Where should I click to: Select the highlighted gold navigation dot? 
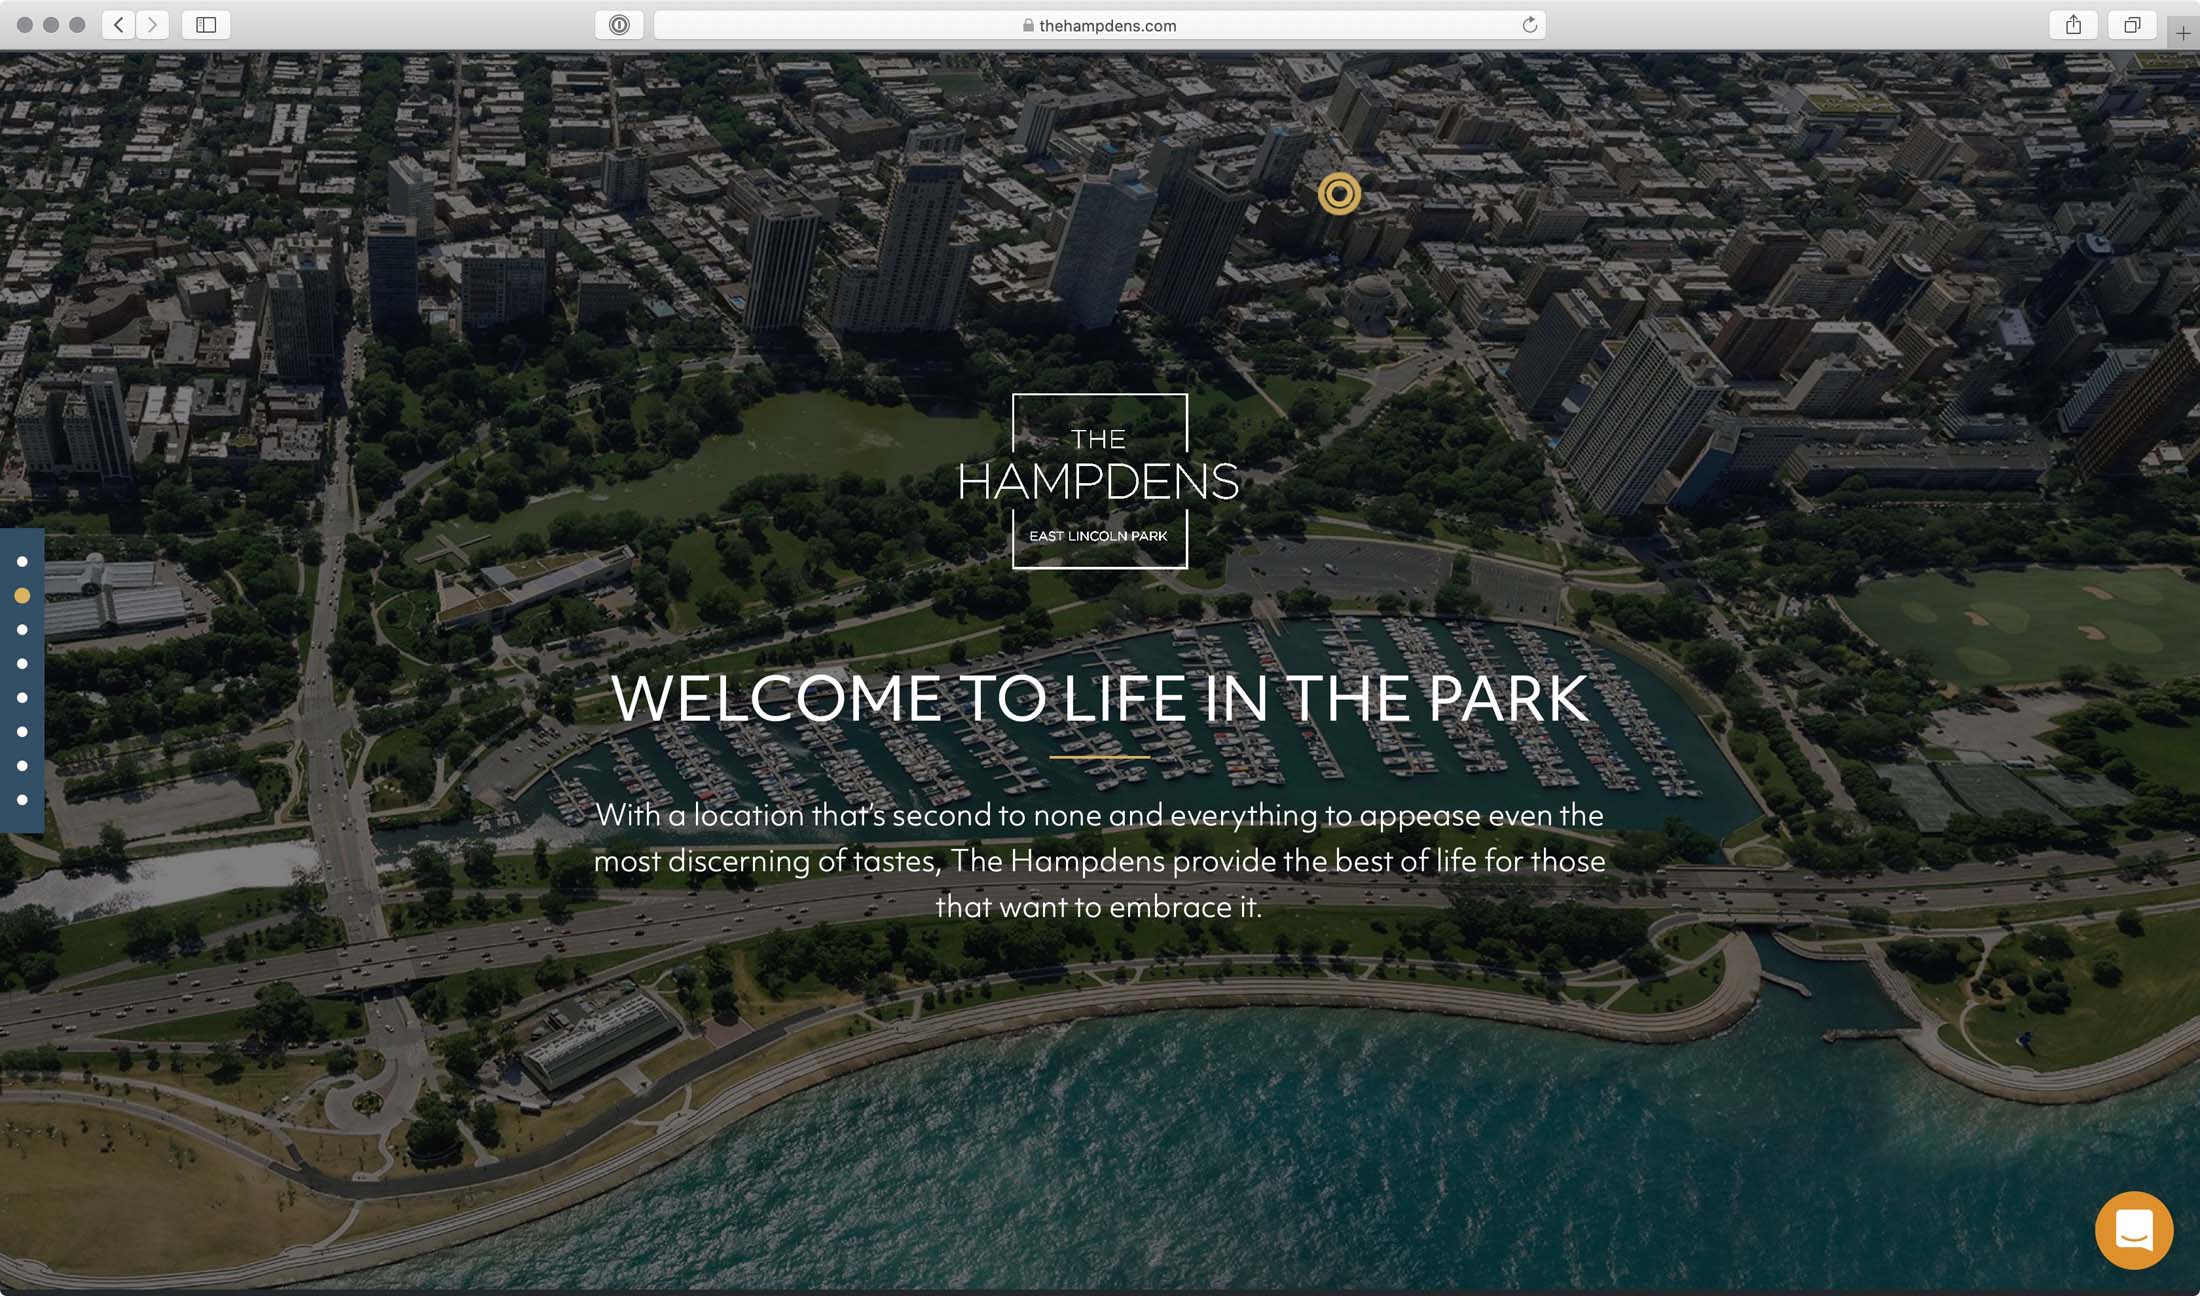tap(22, 596)
